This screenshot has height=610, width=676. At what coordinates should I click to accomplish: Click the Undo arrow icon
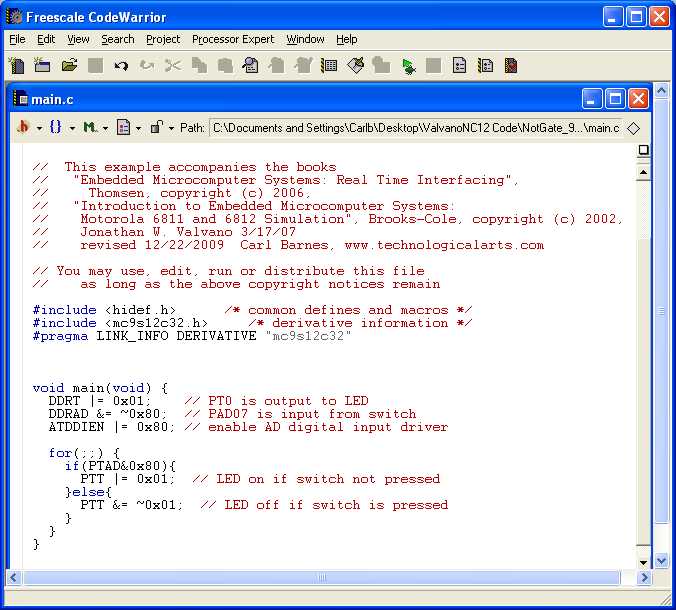121,66
